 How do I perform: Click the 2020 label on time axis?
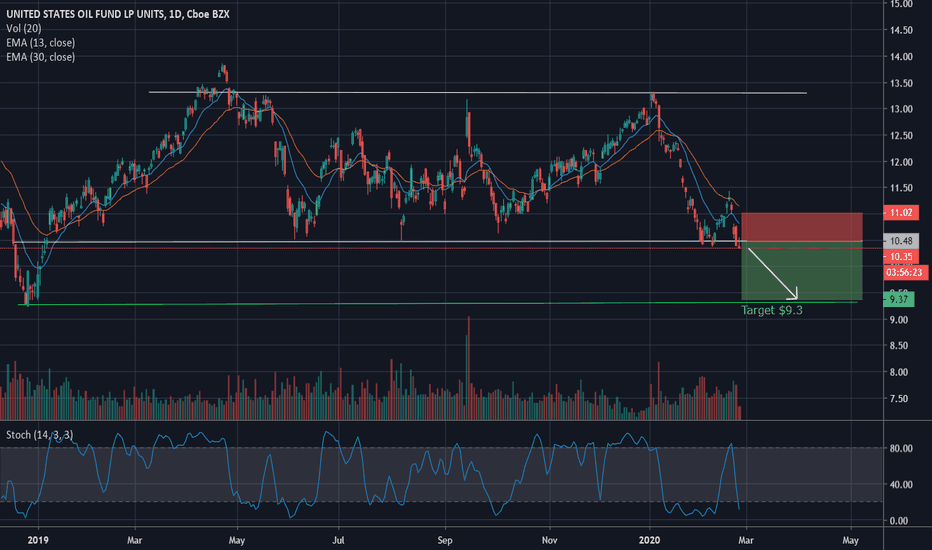[649, 540]
